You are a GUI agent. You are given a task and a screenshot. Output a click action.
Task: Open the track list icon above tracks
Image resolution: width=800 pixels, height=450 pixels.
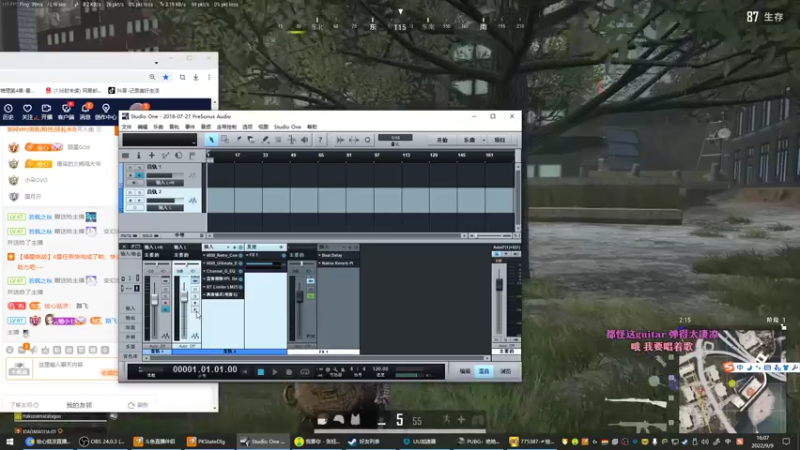[126, 155]
